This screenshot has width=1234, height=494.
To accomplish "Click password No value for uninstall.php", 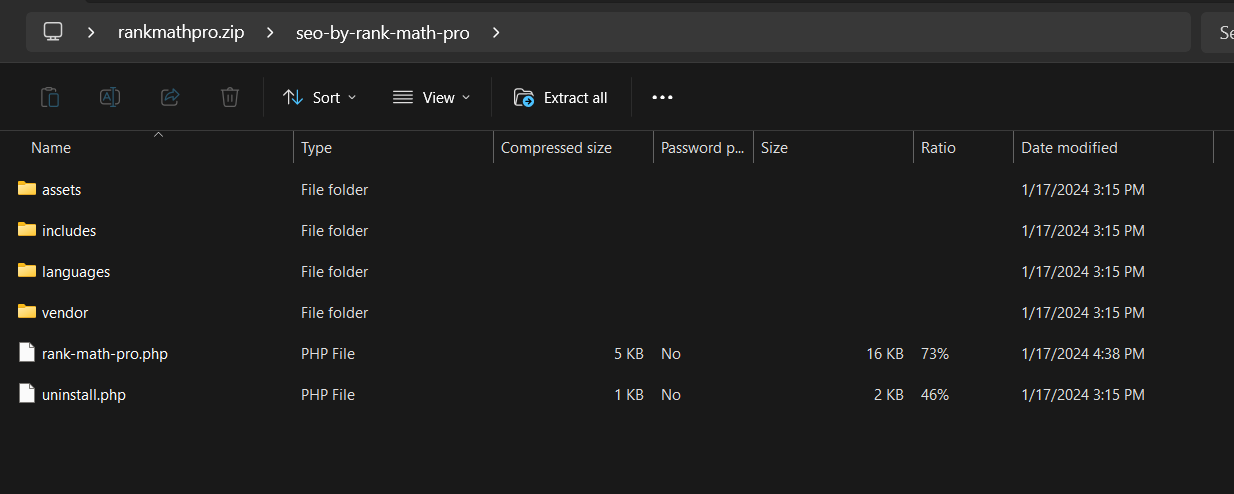I will [671, 394].
